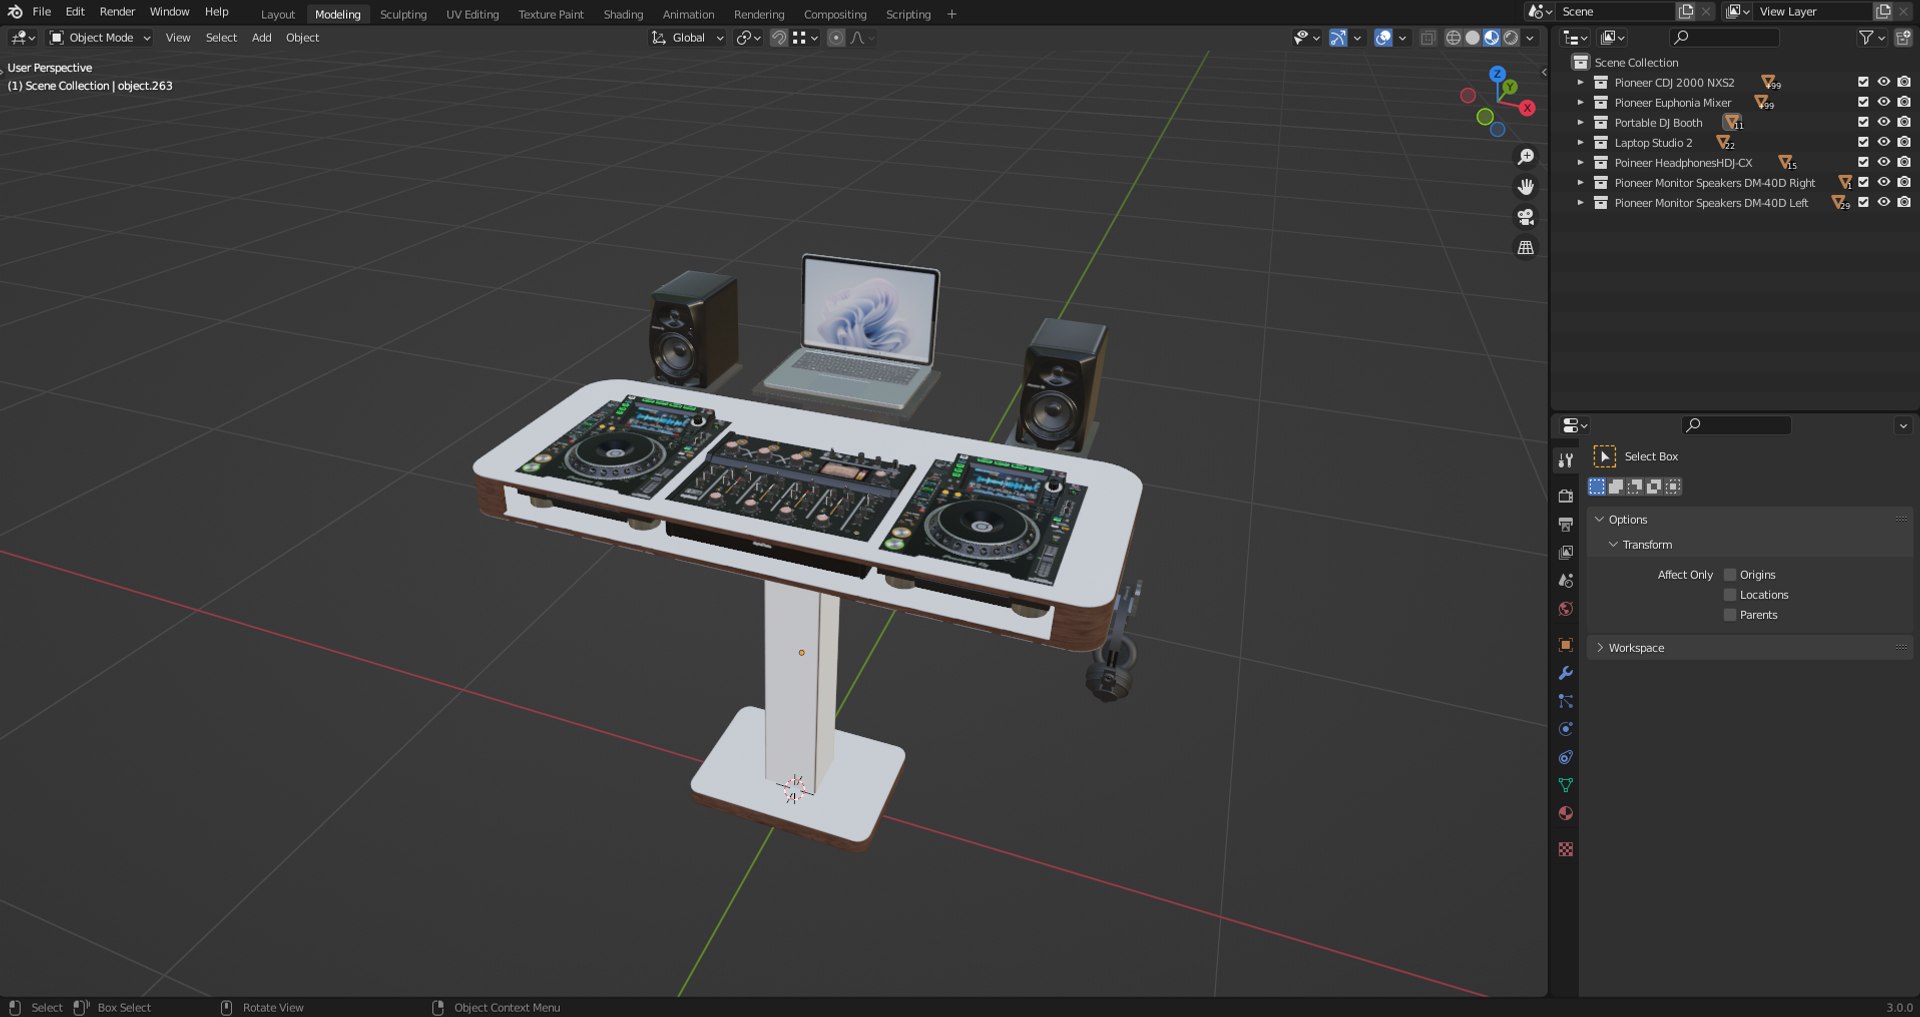Screen dimensions: 1920x1017
Task: Open the Render properties tab
Action: pyautogui.click(x=1566, y=496)
